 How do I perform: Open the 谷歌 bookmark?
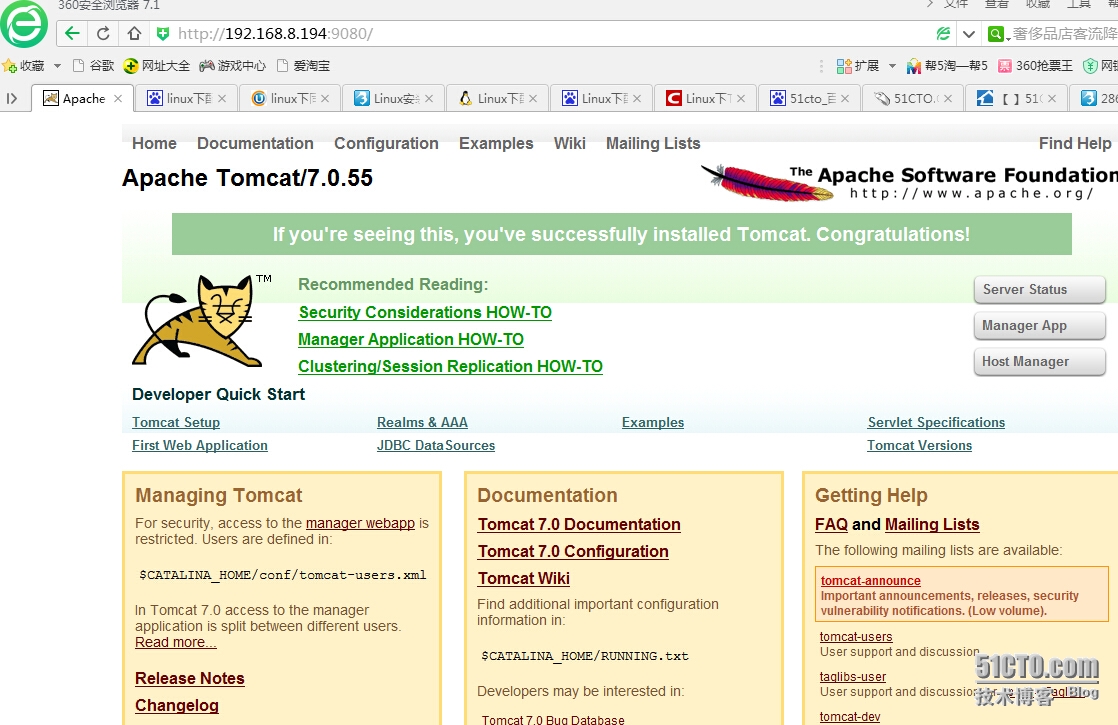click(93, 66)
